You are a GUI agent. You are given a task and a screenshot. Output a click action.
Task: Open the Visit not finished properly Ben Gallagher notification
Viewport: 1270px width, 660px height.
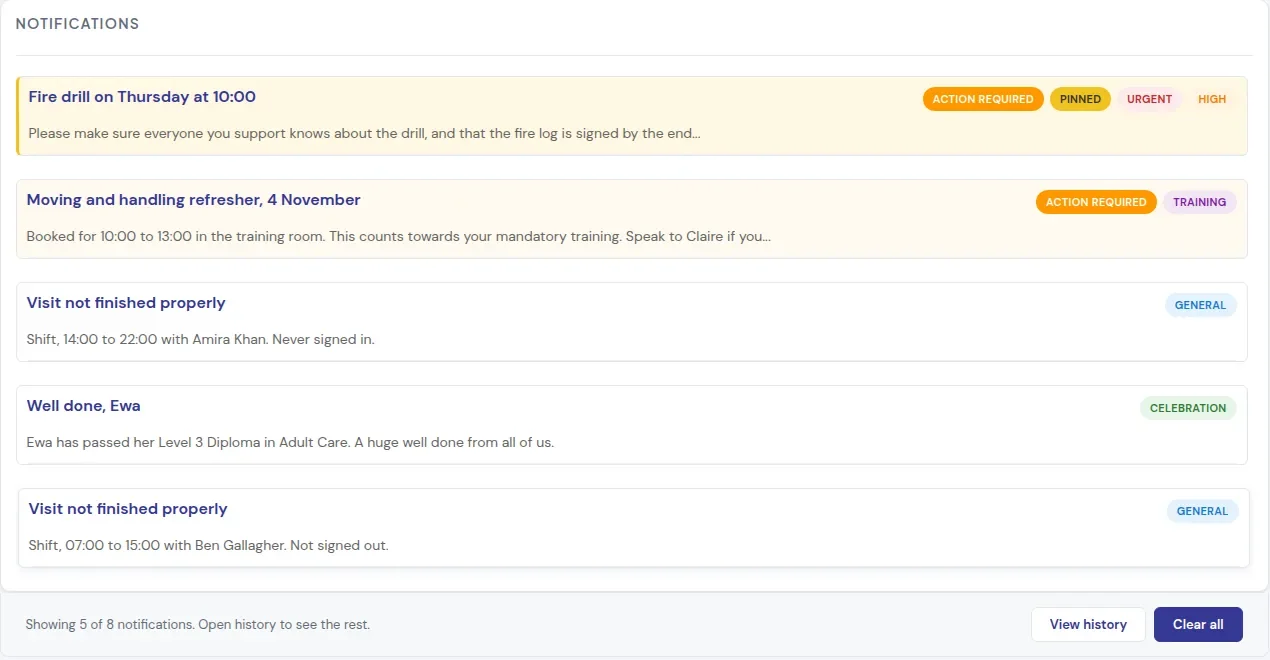pyautogui.click(x=634, y=528)
